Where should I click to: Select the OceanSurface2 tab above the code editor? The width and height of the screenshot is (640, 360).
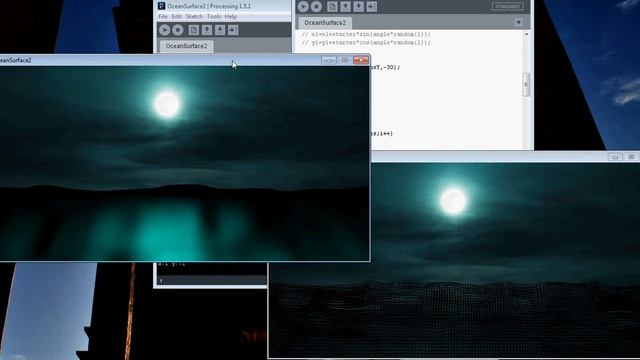click(x=325, y=23)
